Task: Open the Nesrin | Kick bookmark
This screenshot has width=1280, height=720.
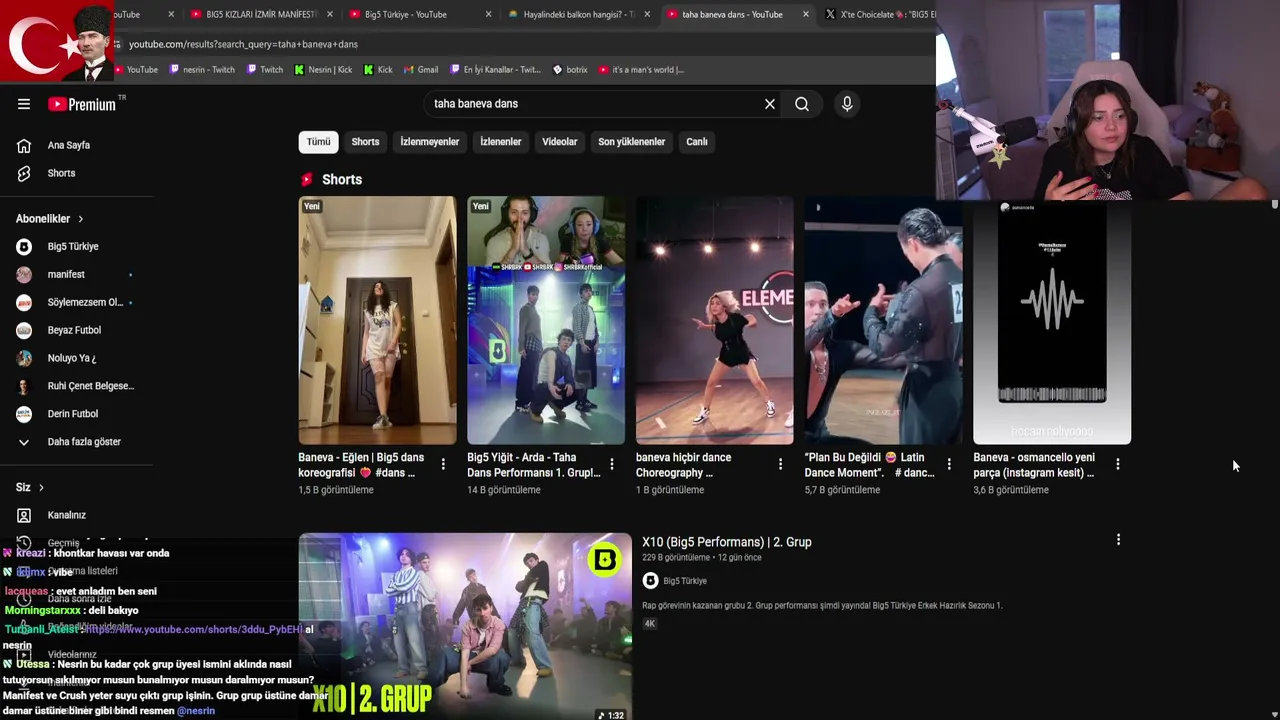Action: [323, 70]
